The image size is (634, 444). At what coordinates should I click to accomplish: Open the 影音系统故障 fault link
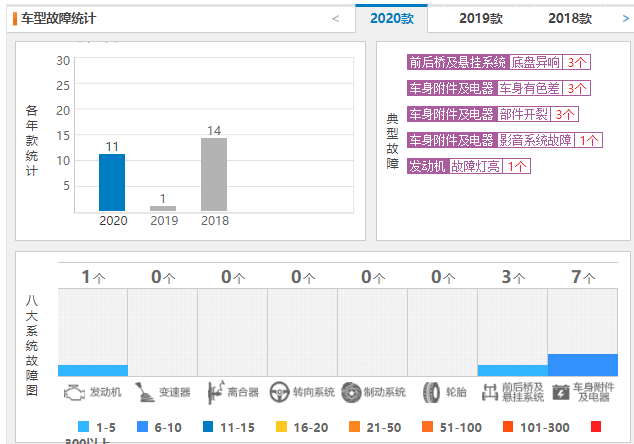pos(535,140)
